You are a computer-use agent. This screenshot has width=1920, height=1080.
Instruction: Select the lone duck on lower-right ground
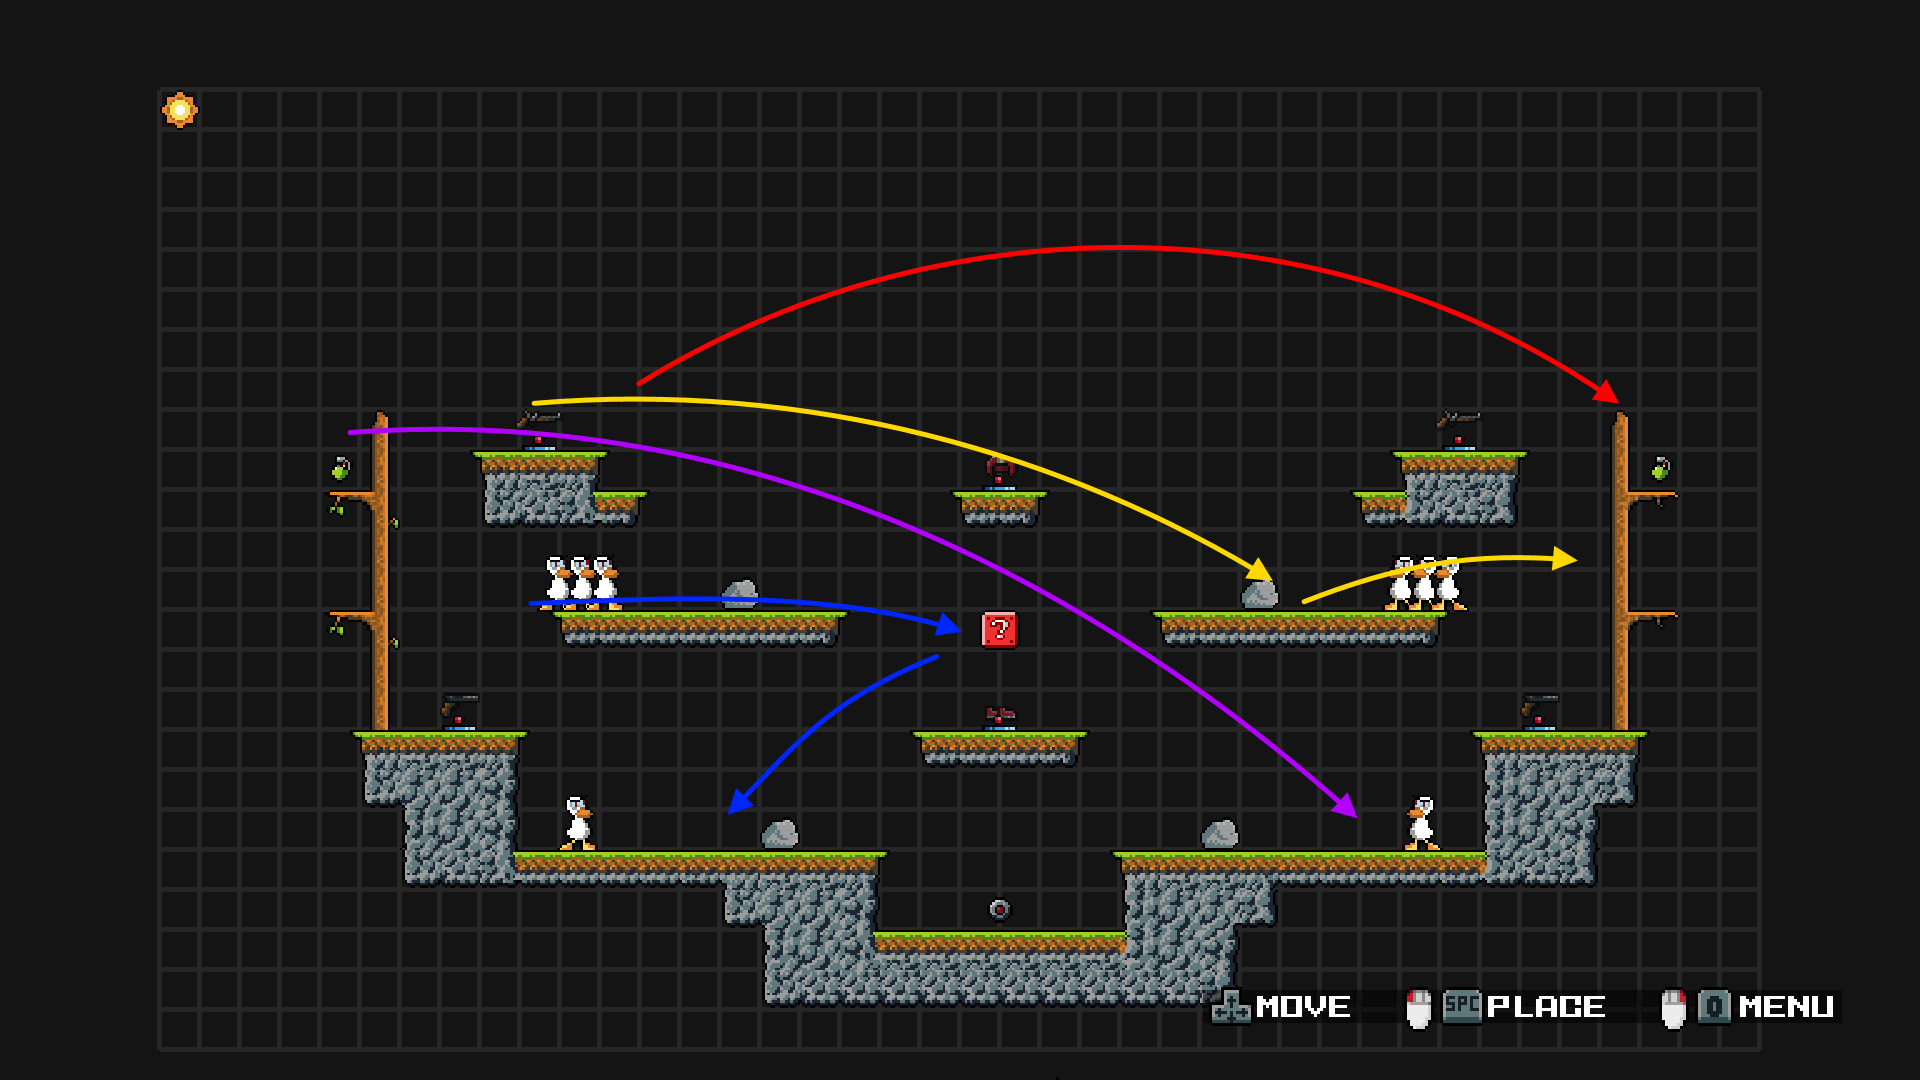coord(1421,824)
